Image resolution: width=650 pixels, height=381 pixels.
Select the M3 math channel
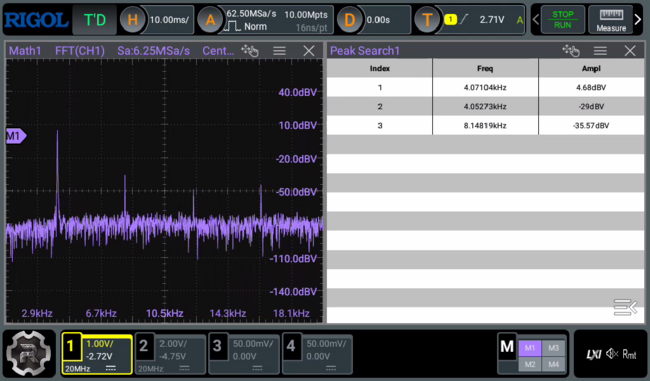554,348
